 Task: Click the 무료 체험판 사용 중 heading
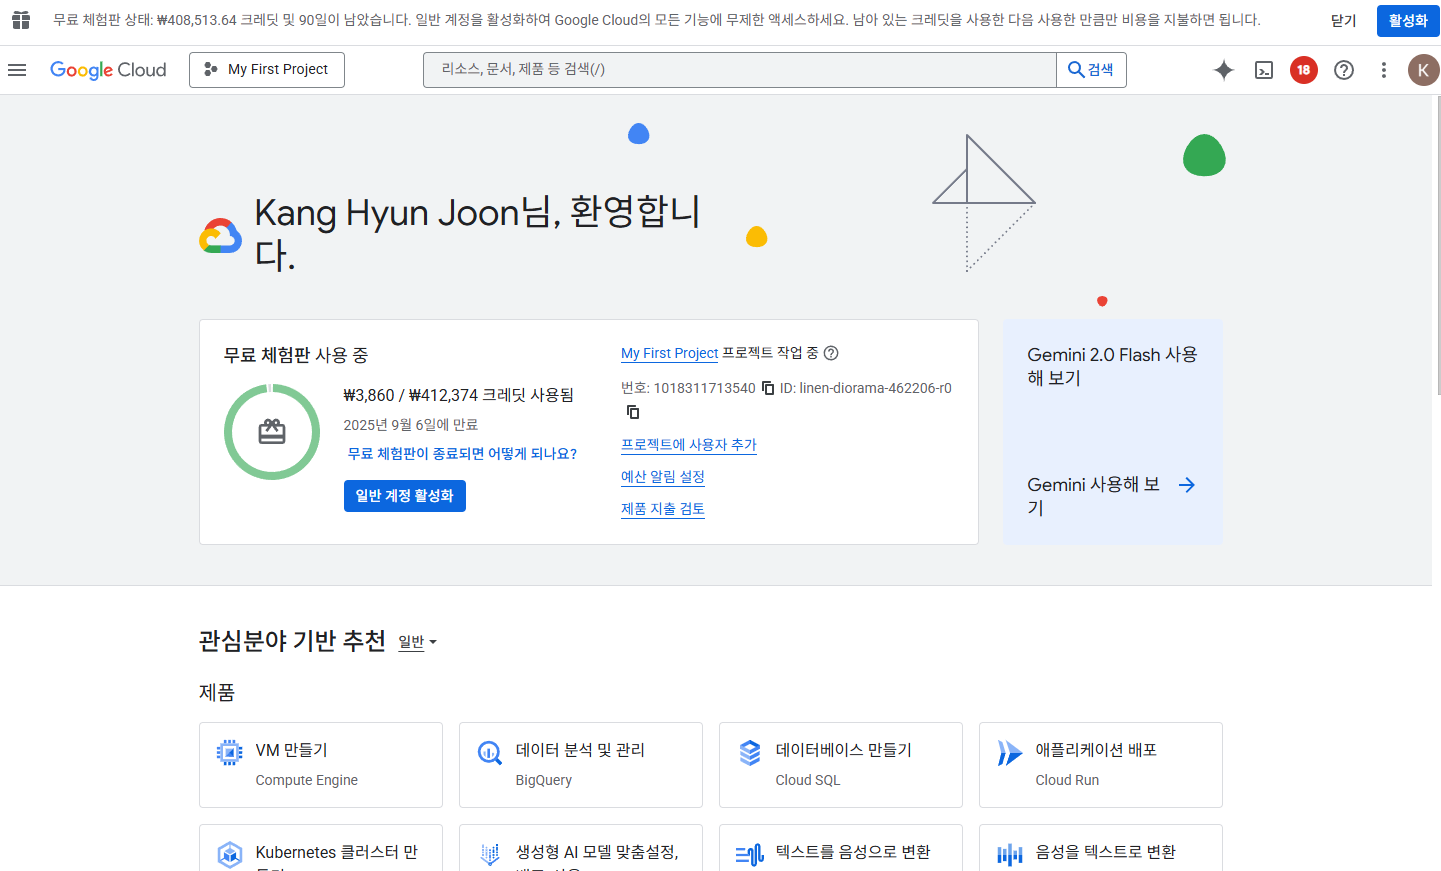pos(296,355)
